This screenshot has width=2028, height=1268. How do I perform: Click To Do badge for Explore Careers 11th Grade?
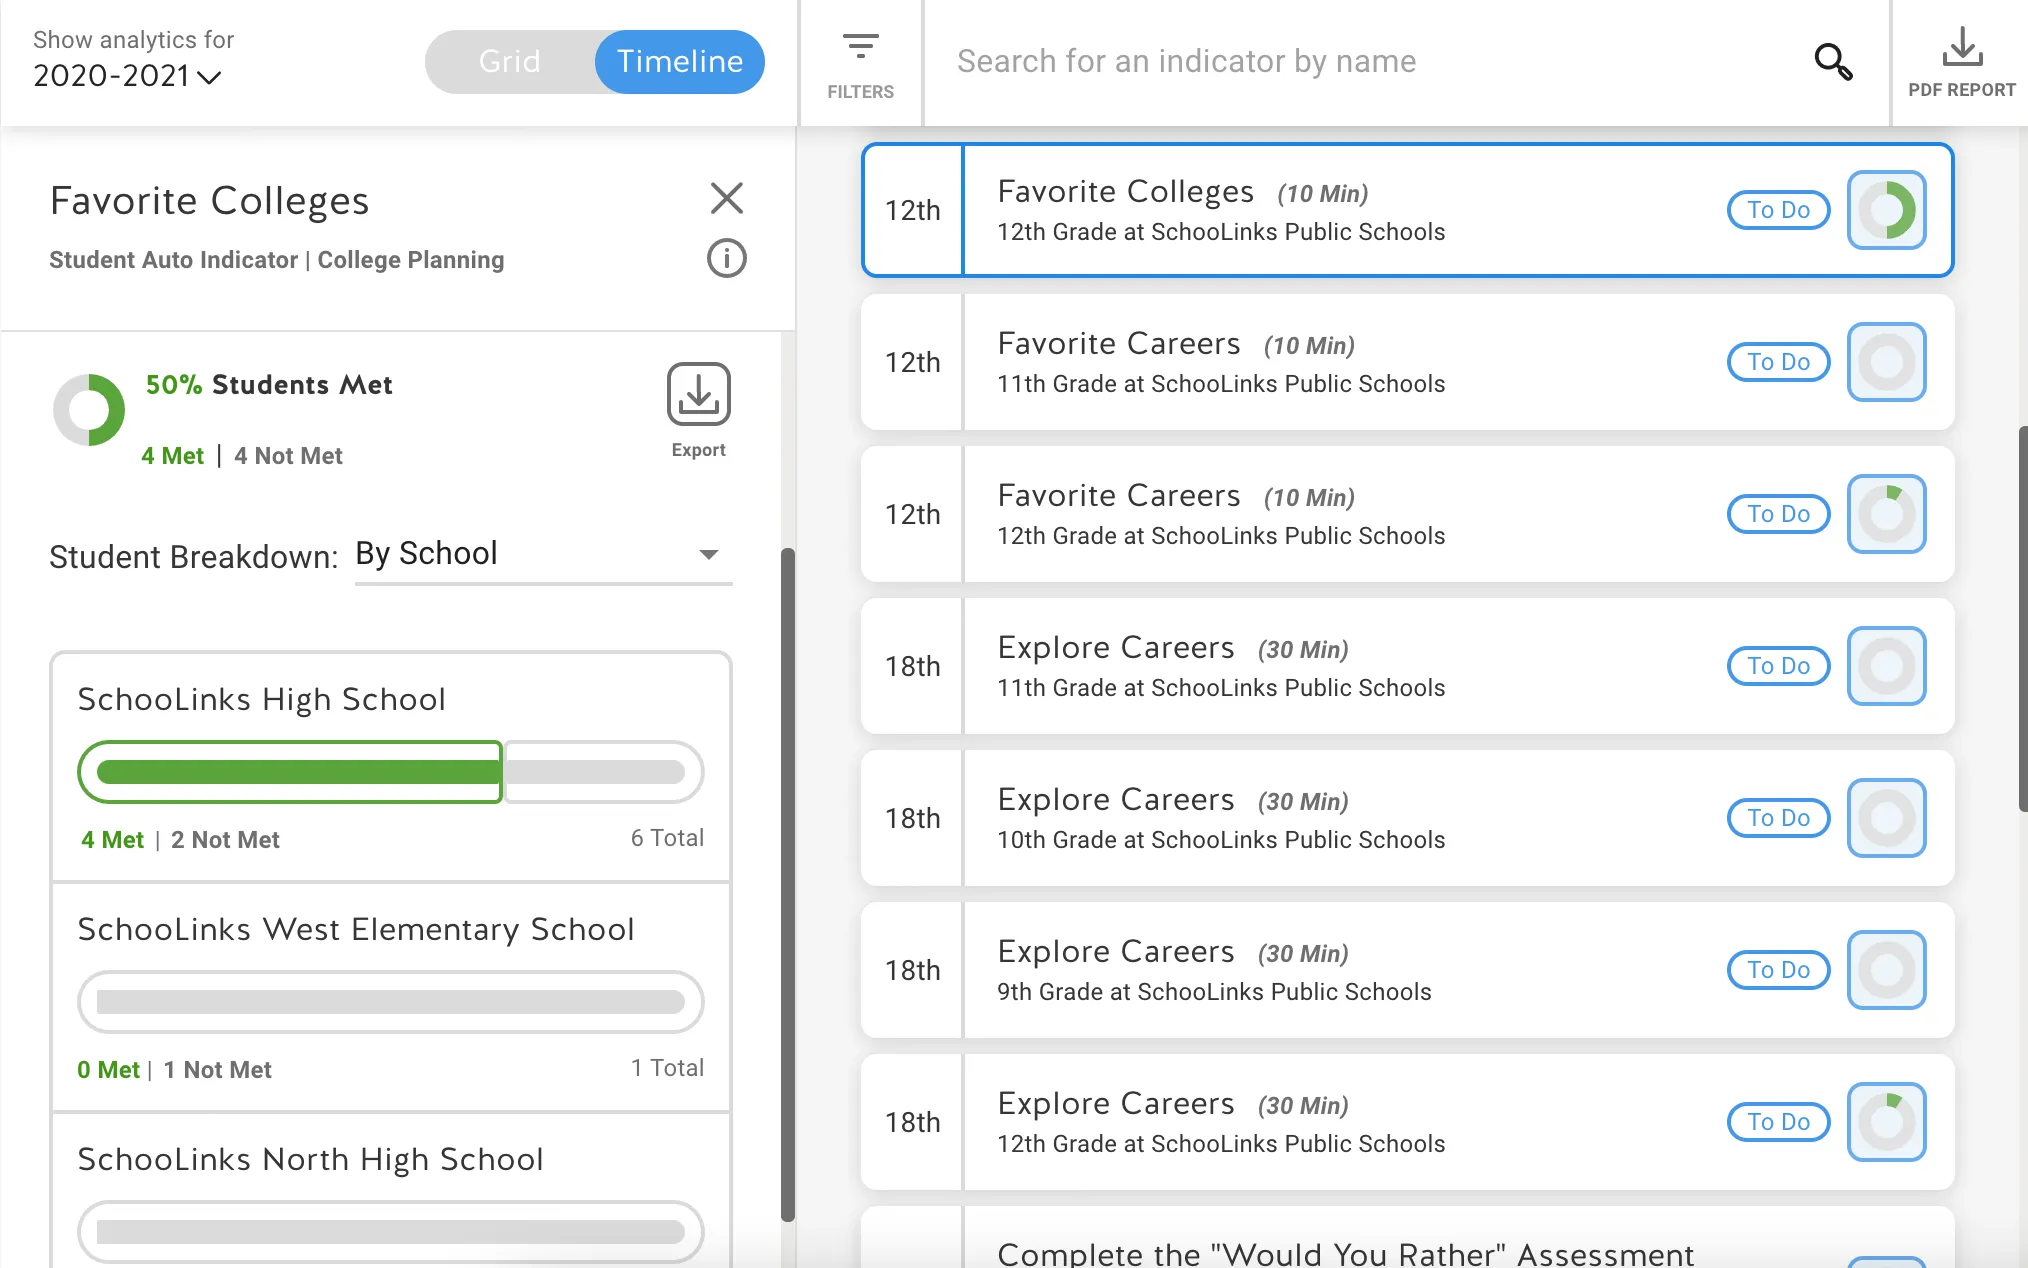pyautogui.click(x=1778, y=666)
